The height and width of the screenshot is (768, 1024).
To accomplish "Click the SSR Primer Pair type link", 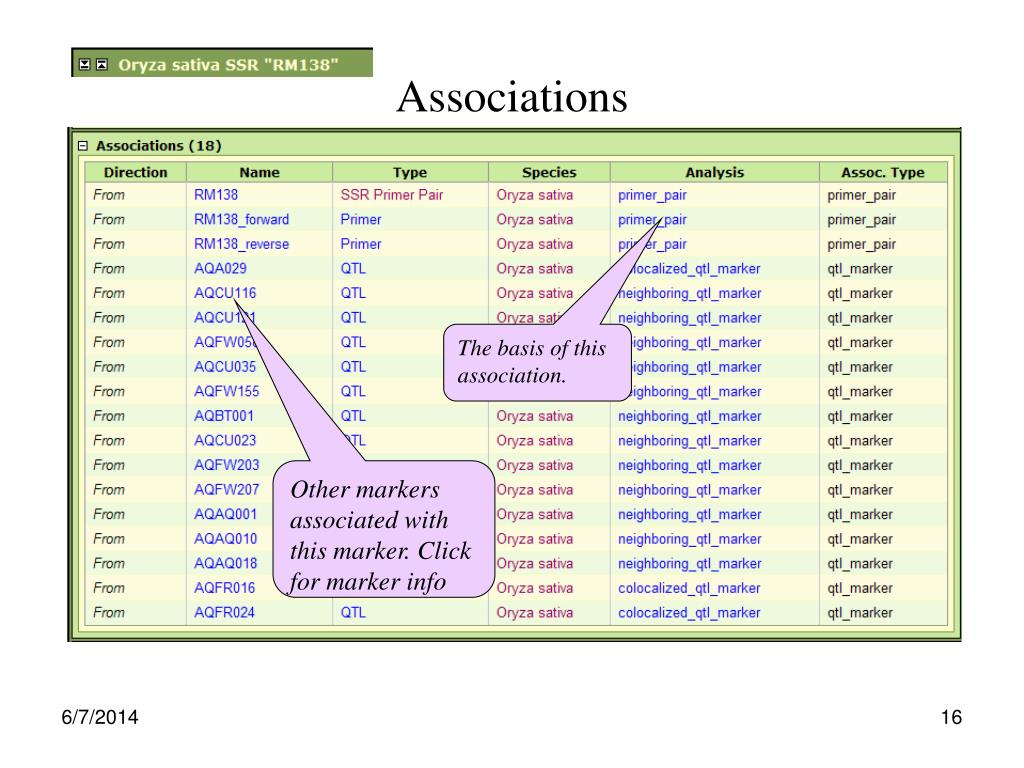I will click(x=391, y=195).
